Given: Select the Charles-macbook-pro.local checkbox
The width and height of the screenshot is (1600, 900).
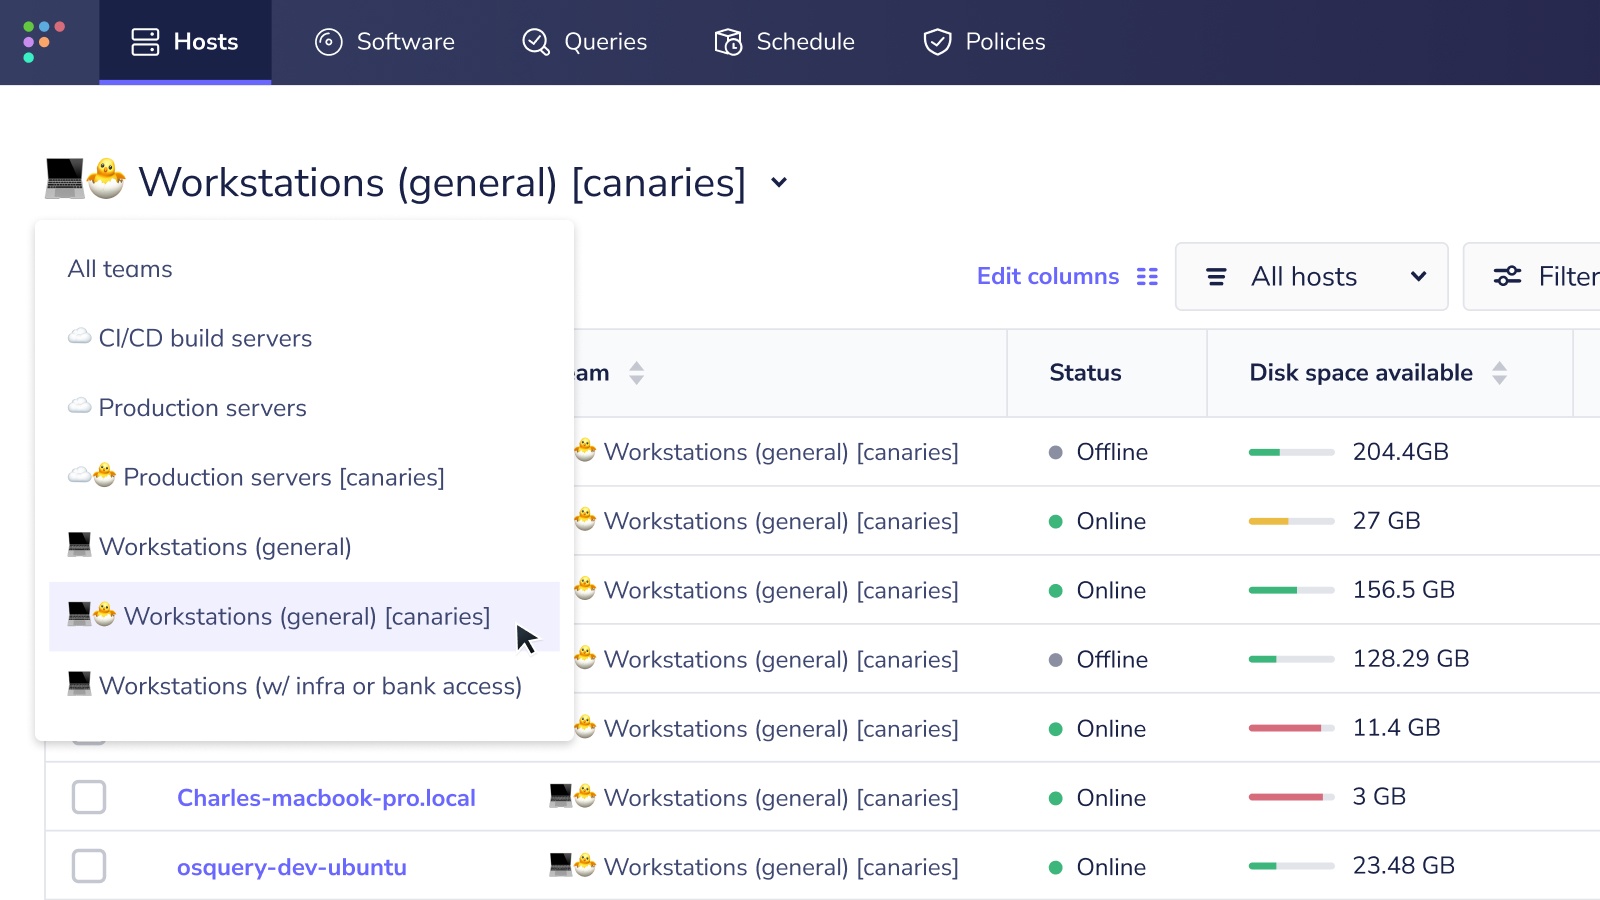Looking at the screenshot, I should tap(89, 797).
